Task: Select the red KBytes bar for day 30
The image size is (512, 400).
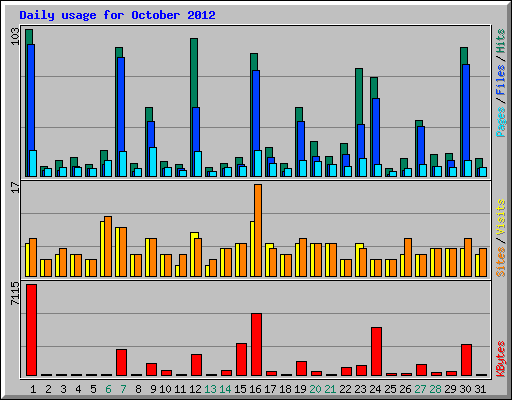Action: (x=466, y=360)
